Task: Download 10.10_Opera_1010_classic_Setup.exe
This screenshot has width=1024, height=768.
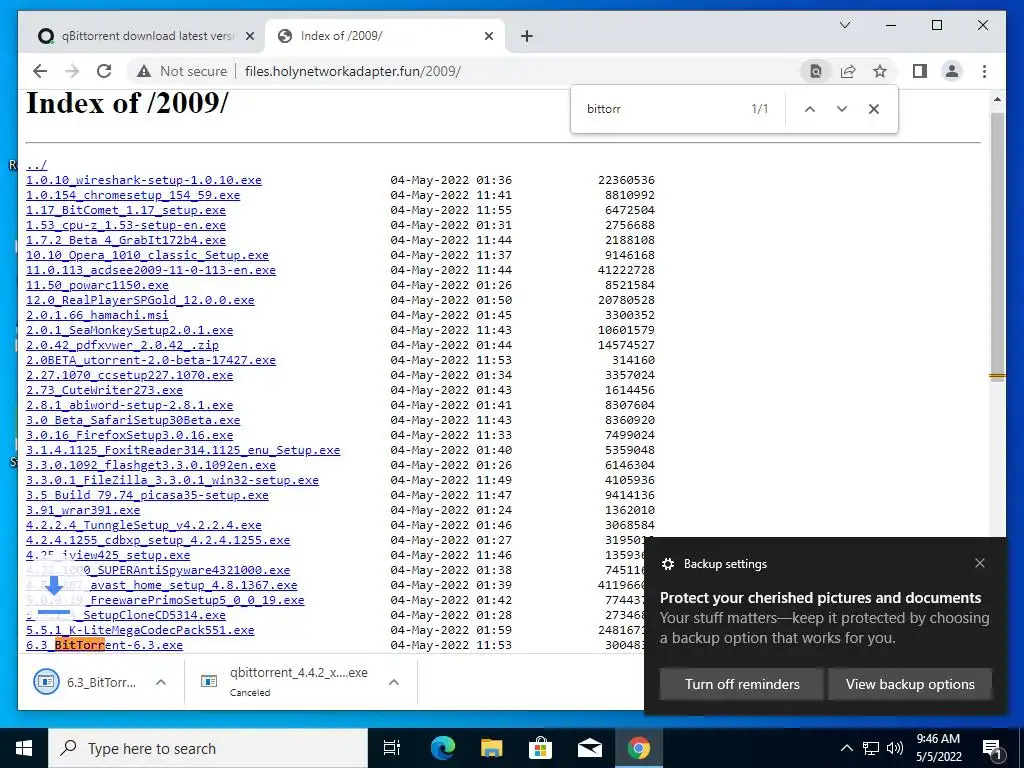Action: click(148, 255)
